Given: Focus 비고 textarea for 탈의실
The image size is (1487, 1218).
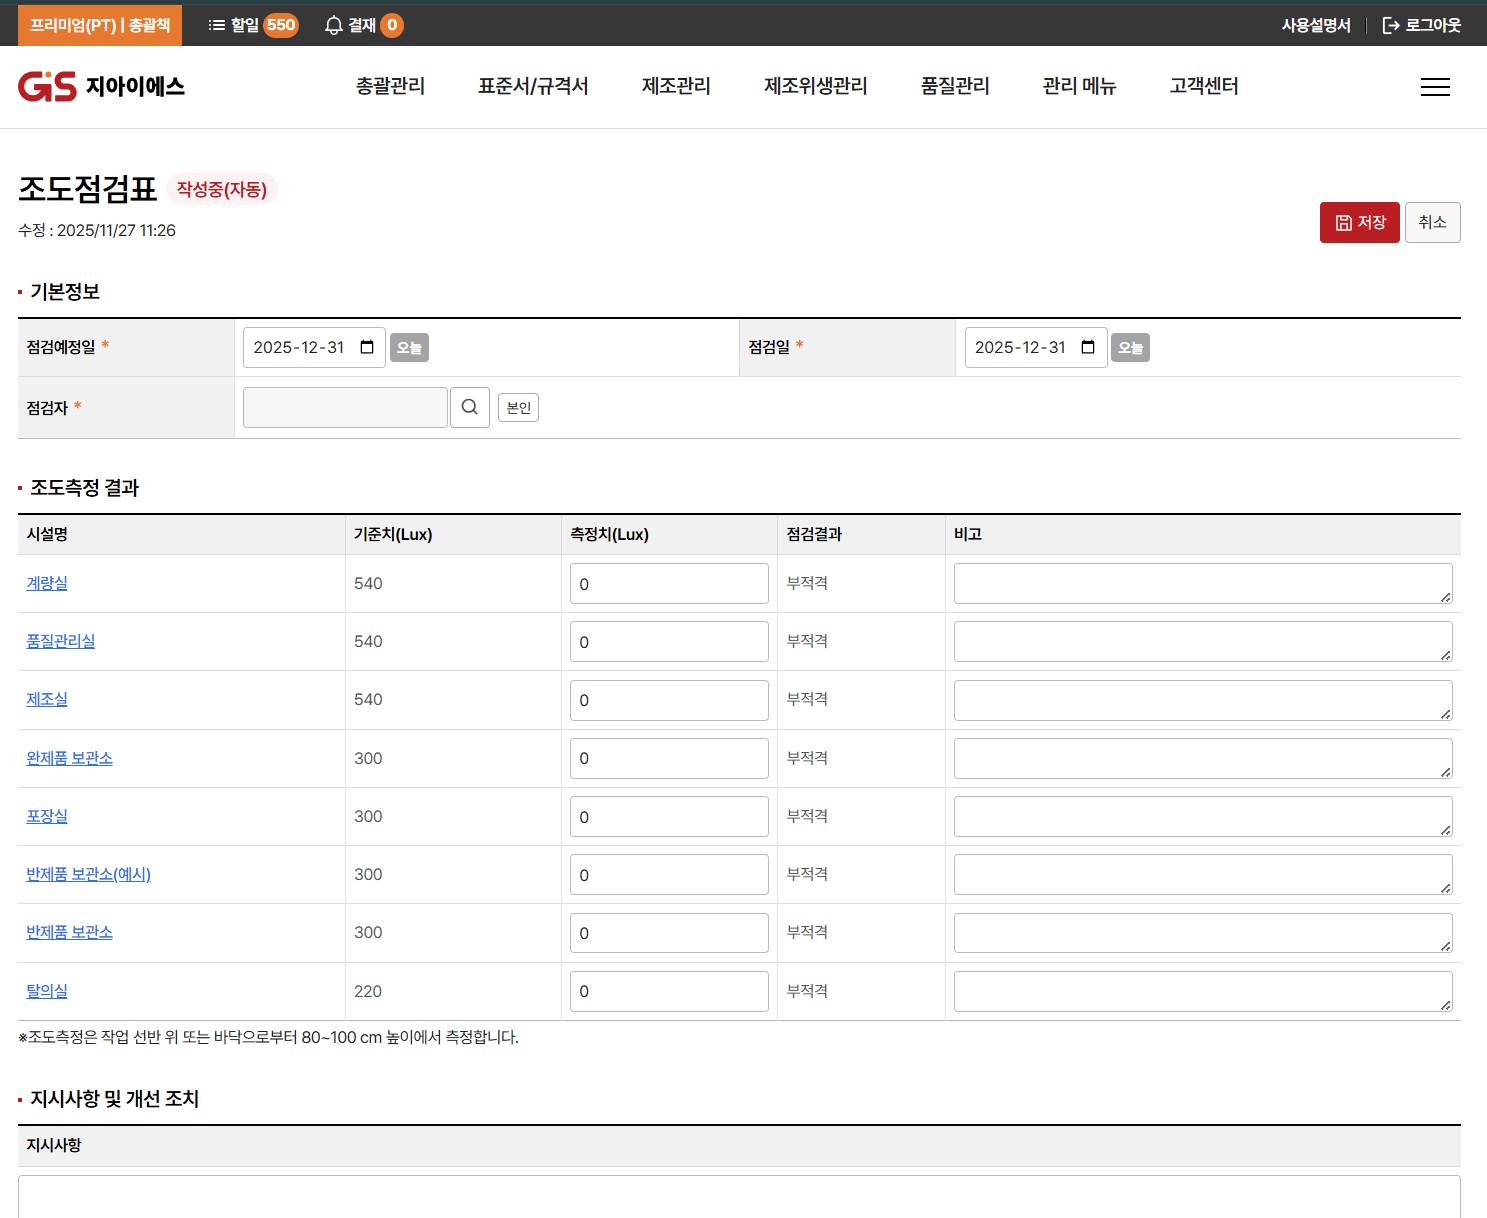Looking at the screenshot, I should pos(1203,991).
